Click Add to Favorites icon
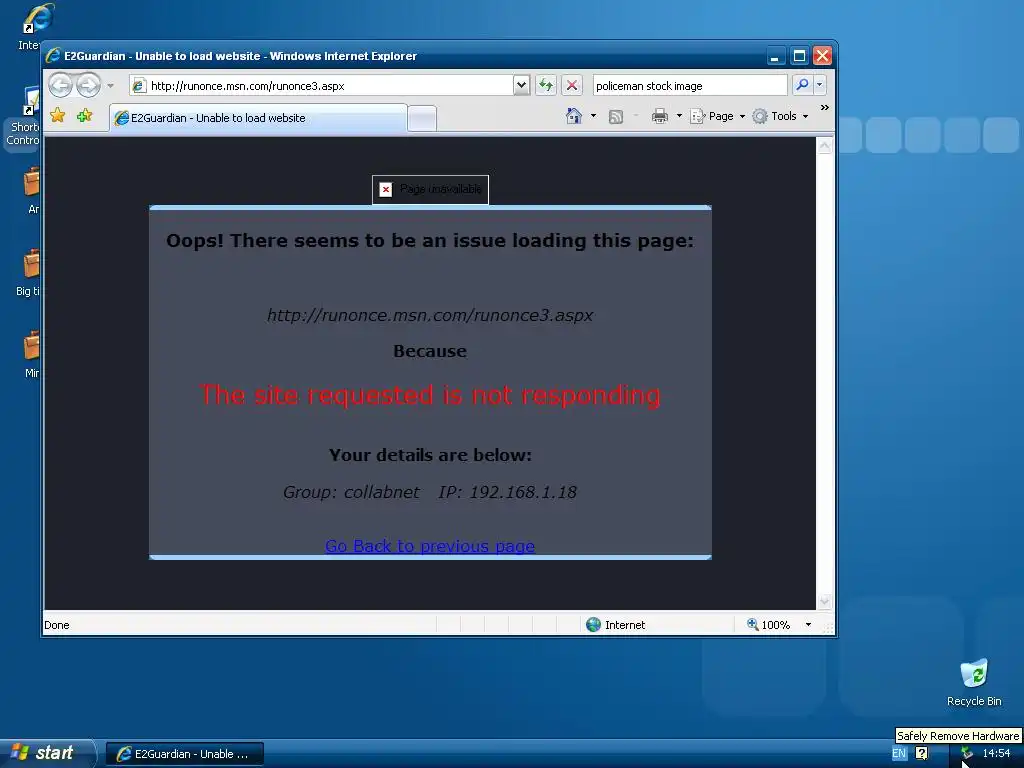Image resolution: width=1024 pixels, height=768 pixels. pos(84,116)
